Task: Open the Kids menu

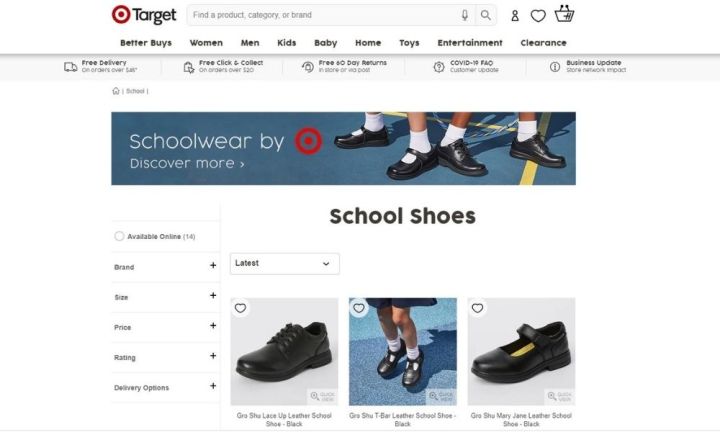Action: click(287, 43)
